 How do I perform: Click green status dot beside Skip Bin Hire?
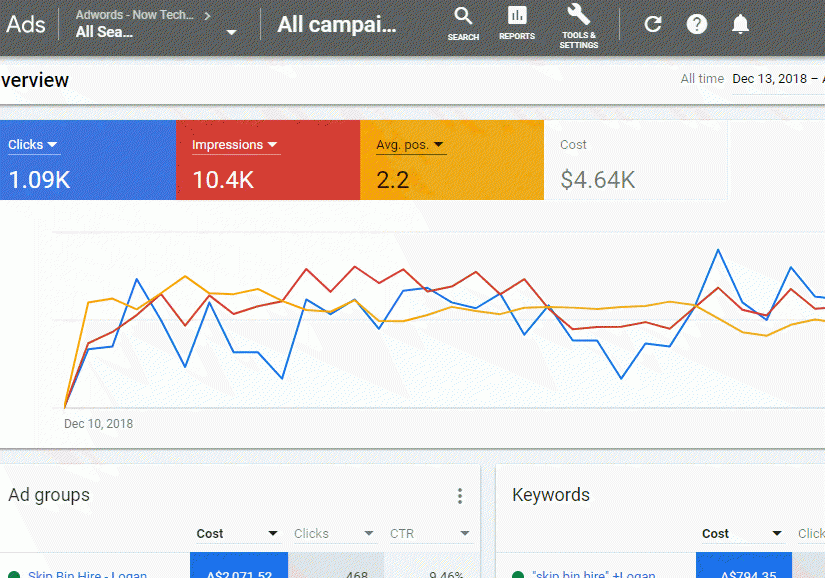click(x=14, y=575)
